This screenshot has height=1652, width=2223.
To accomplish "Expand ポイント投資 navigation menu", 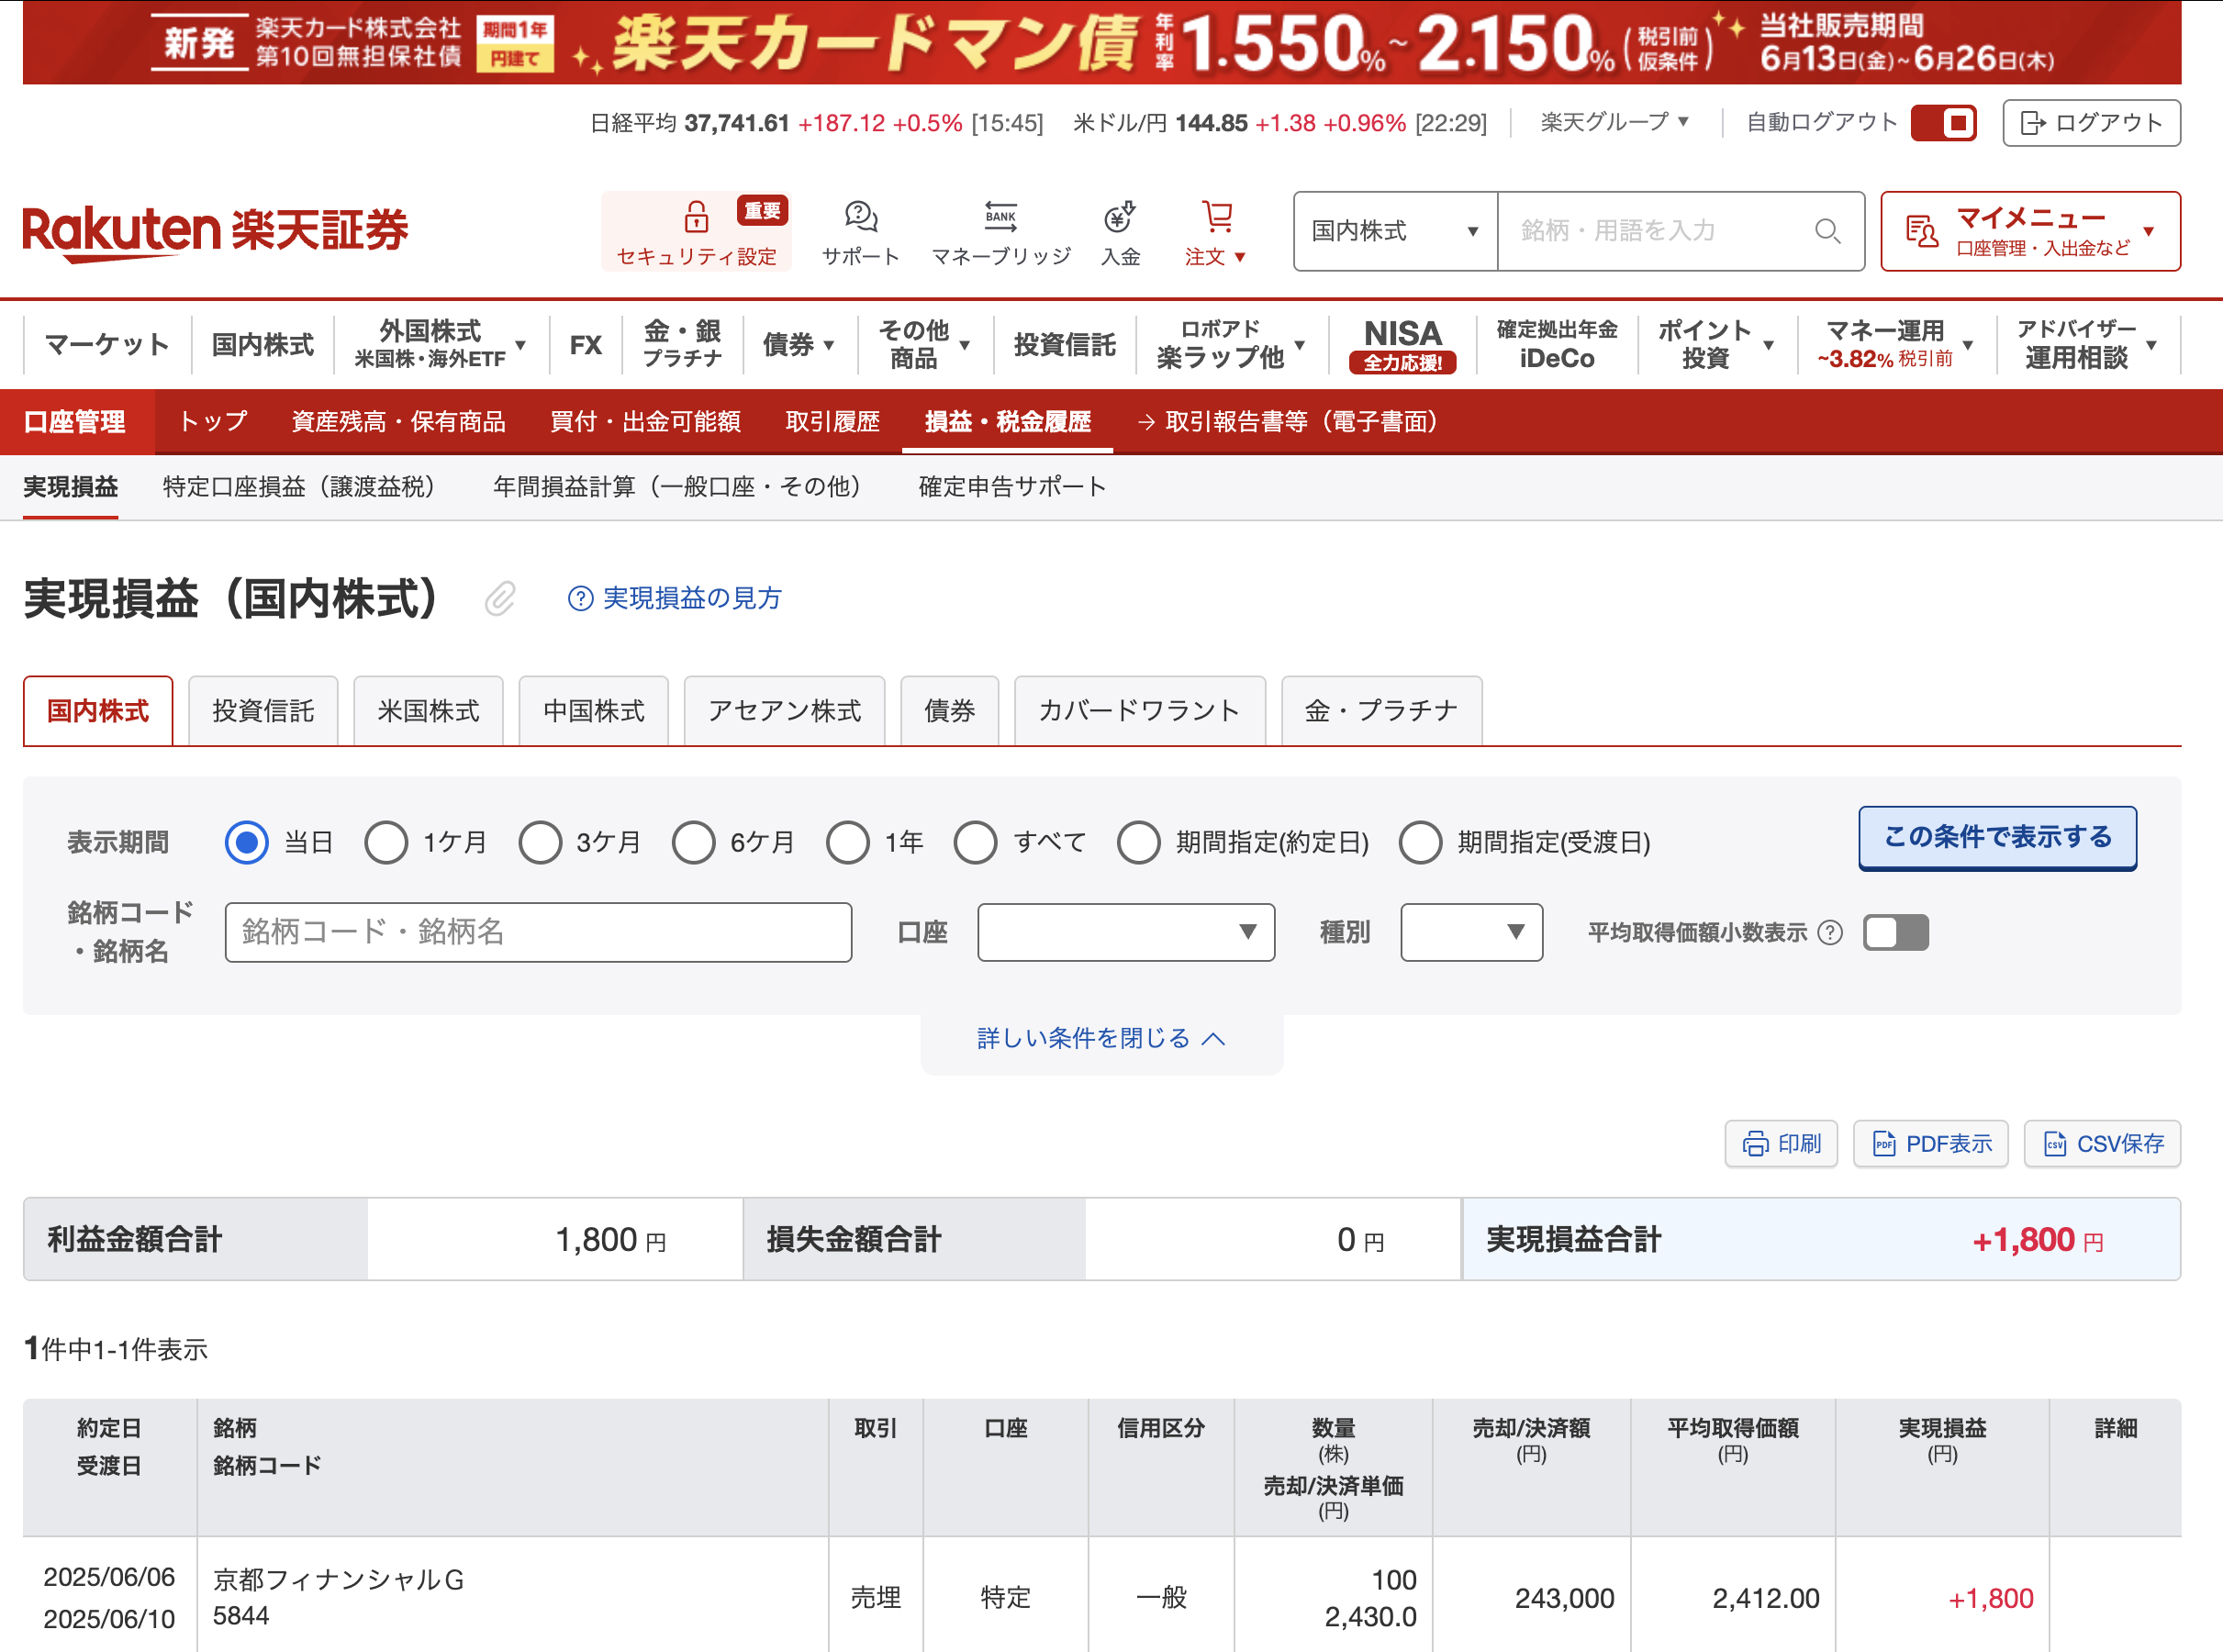I will point(1716,345).
